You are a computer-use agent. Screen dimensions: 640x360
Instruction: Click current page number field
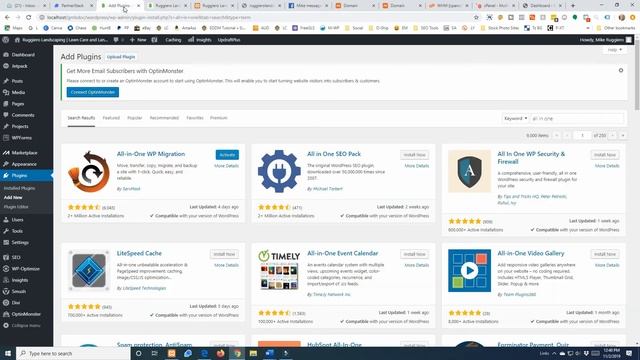point(582,136)
